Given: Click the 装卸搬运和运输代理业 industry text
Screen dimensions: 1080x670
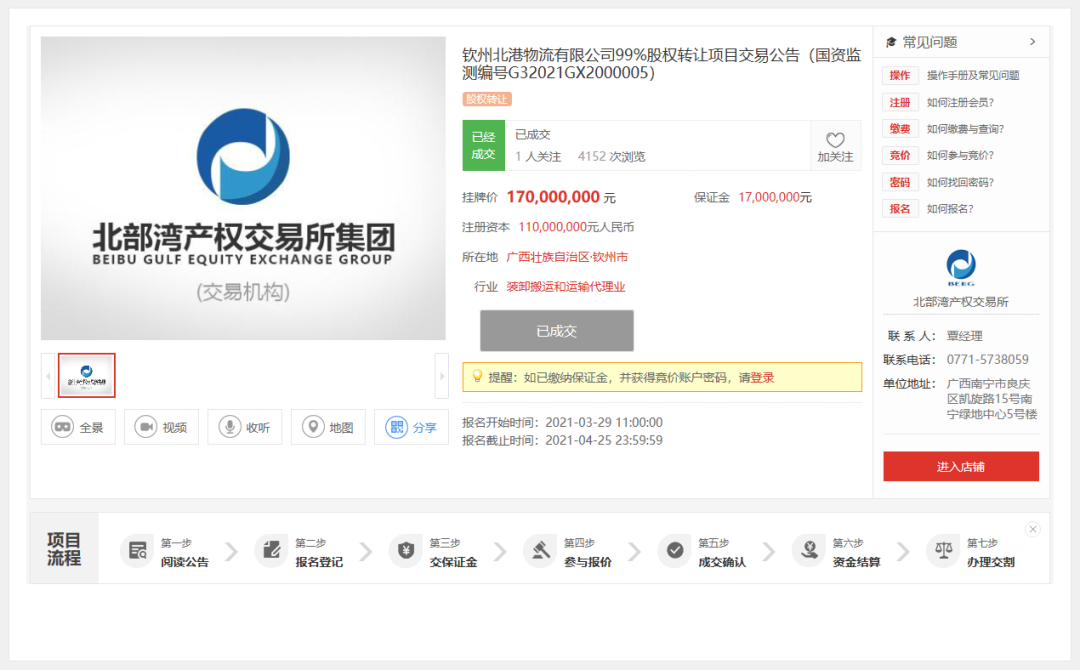Looking at the screenshot, I should pos(565,286).
